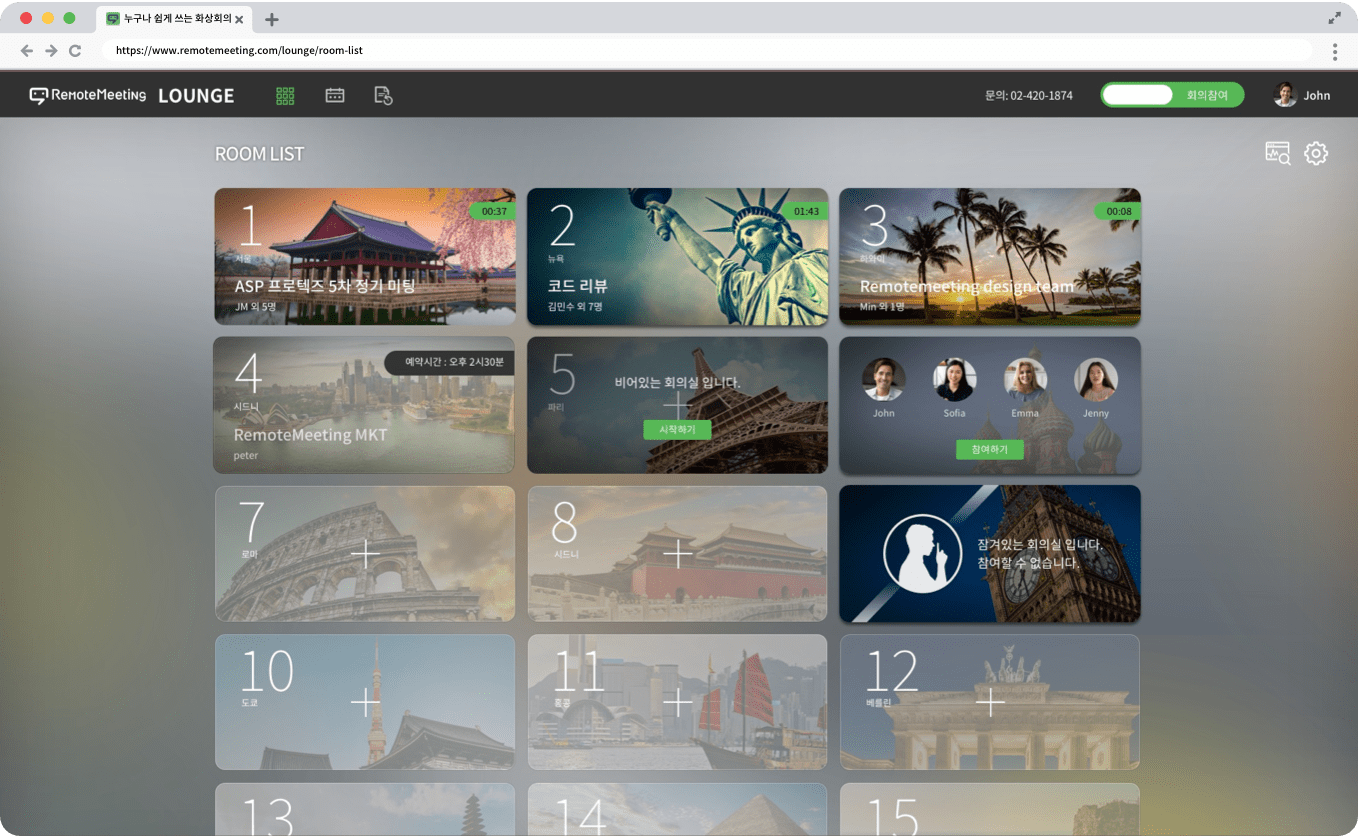This screenshot has width=1358, height=836.
Task: Click the LOUNGE title text
Action: point(196,96)
